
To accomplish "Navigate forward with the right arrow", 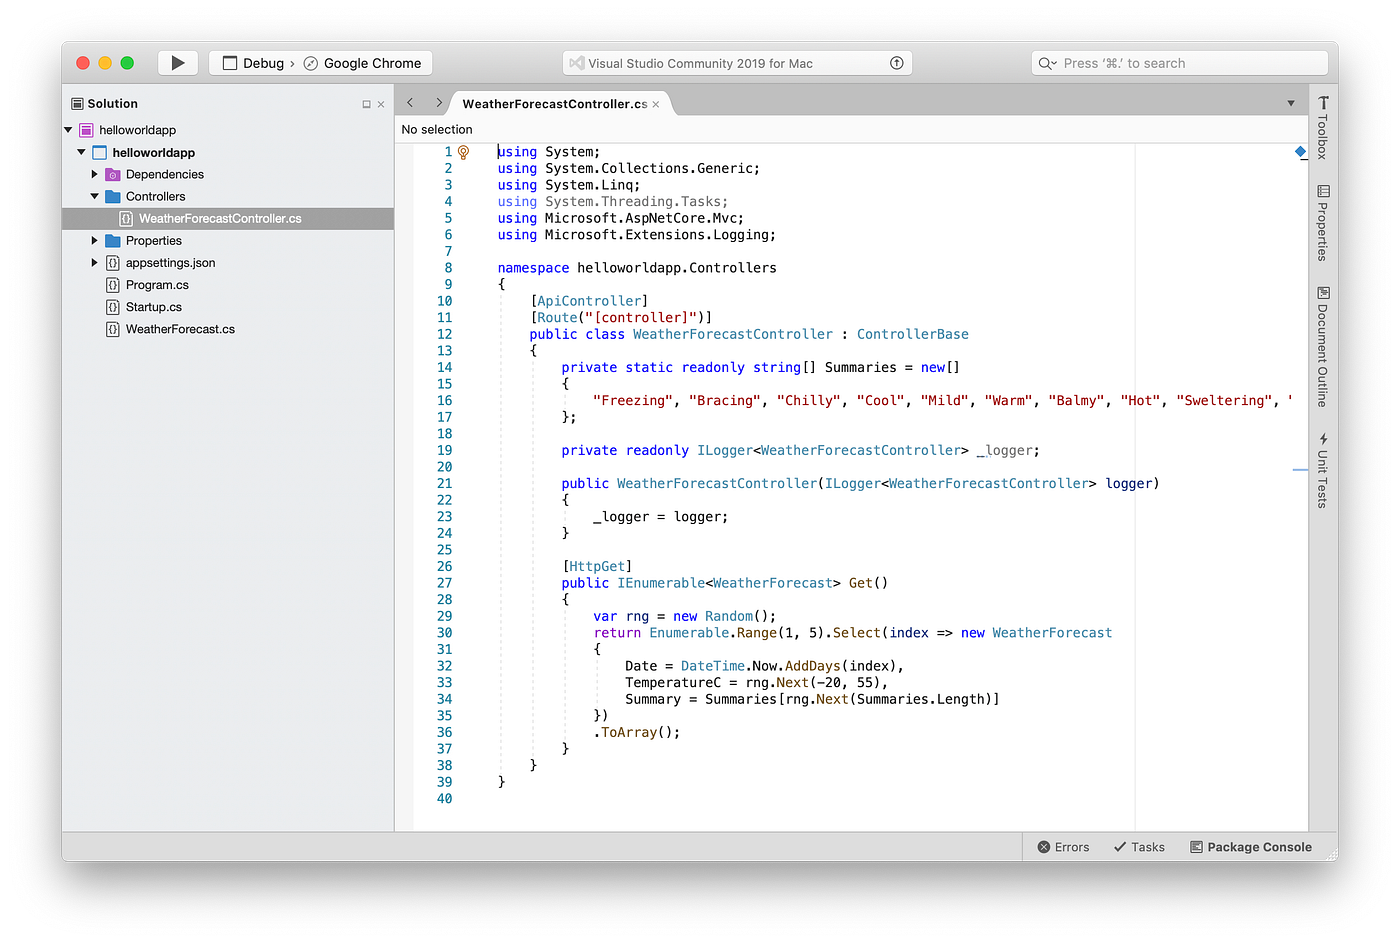I will [438, 102].
